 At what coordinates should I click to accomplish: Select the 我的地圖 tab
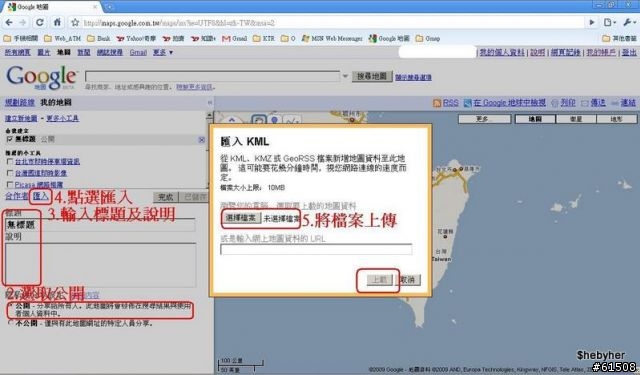(x=56, y=102)
